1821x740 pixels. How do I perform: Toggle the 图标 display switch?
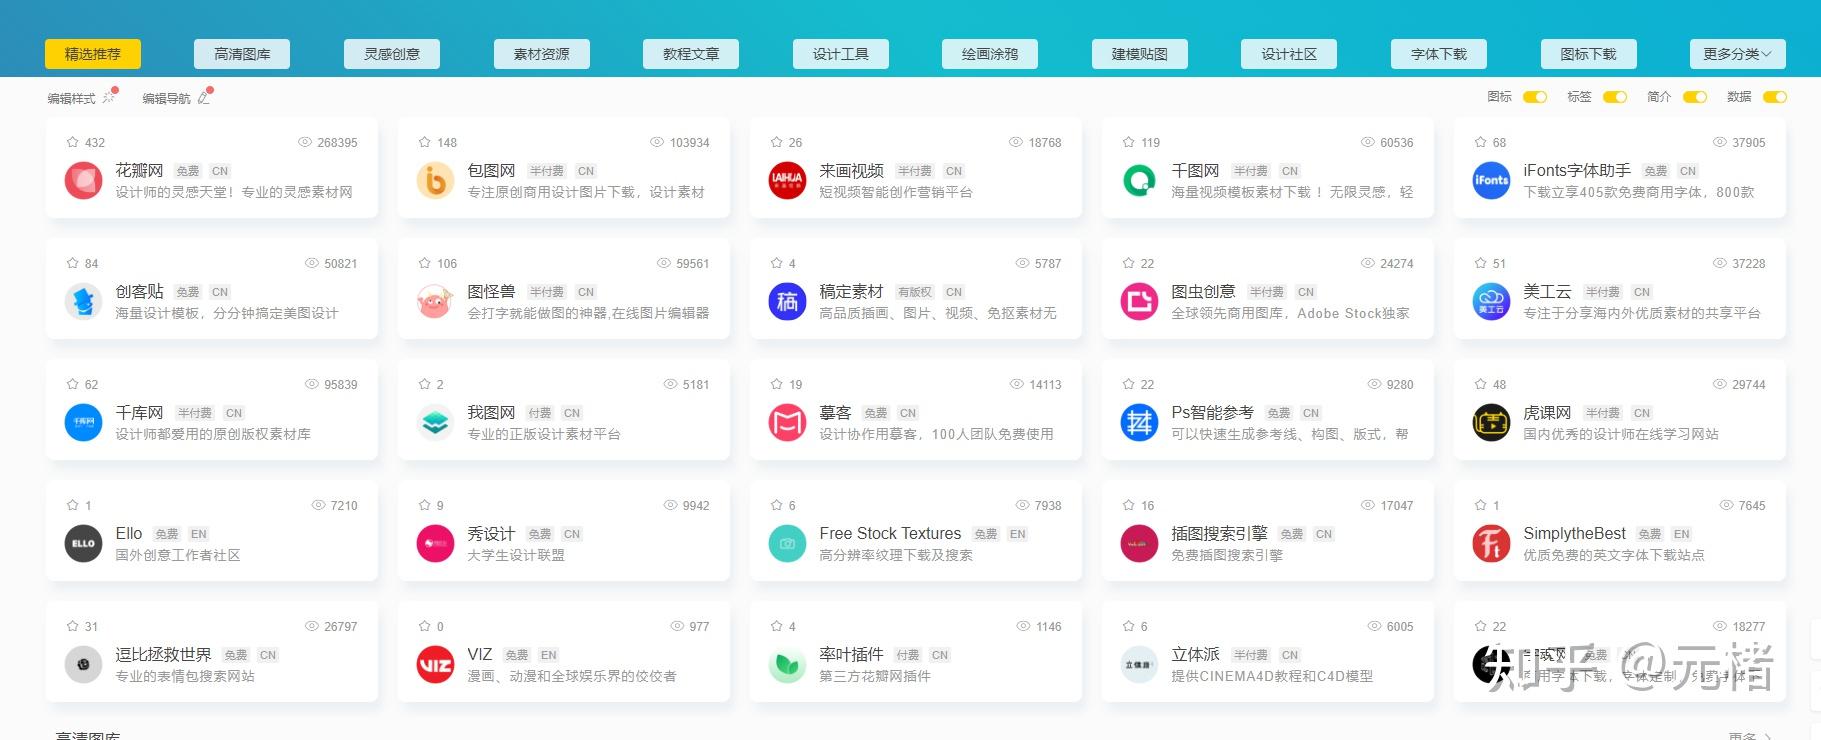coord(1535,97)
